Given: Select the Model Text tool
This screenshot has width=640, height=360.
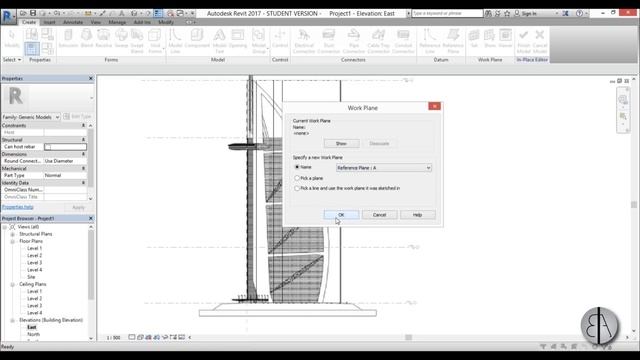Looking at the screenshot, I should pyautogui.click(x=220, y=41).
